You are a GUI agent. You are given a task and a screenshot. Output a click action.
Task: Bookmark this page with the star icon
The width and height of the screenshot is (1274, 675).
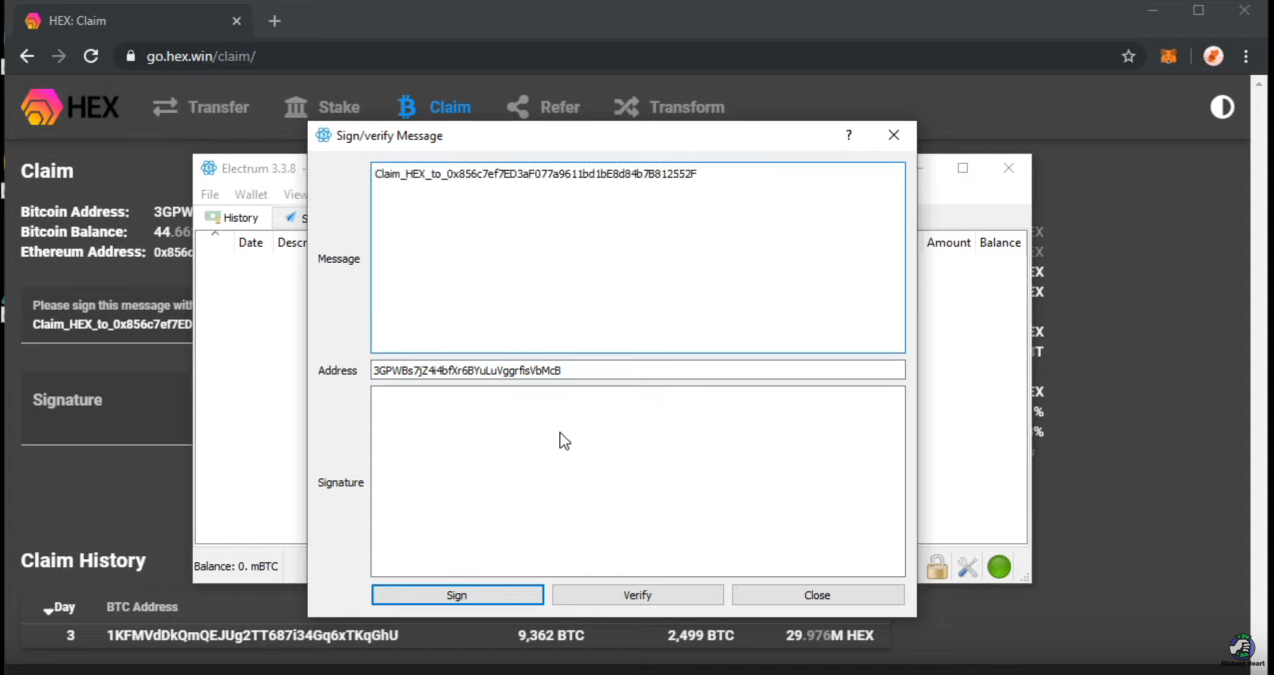[1128, 56]
